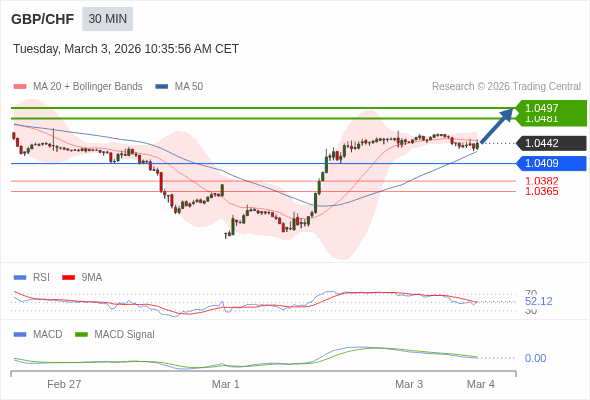Click the '9MA' legend label
Screen dimensions: 590x400
[92, 278]
